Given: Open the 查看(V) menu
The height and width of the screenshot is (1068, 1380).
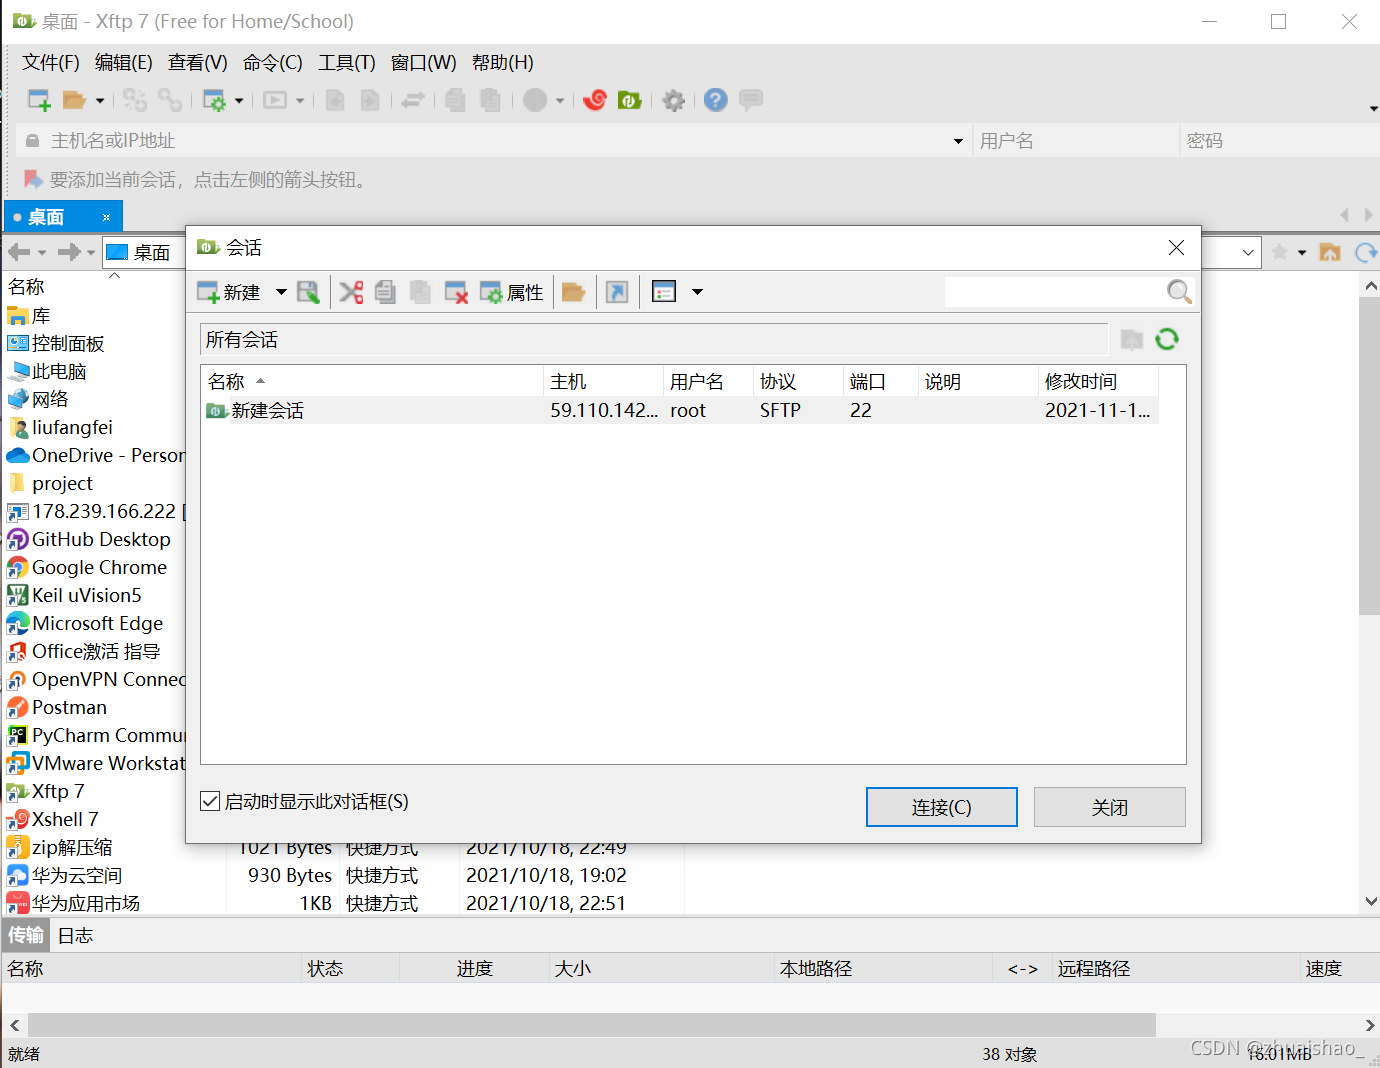Looking at the screenshot, I should tap(198, 63).
